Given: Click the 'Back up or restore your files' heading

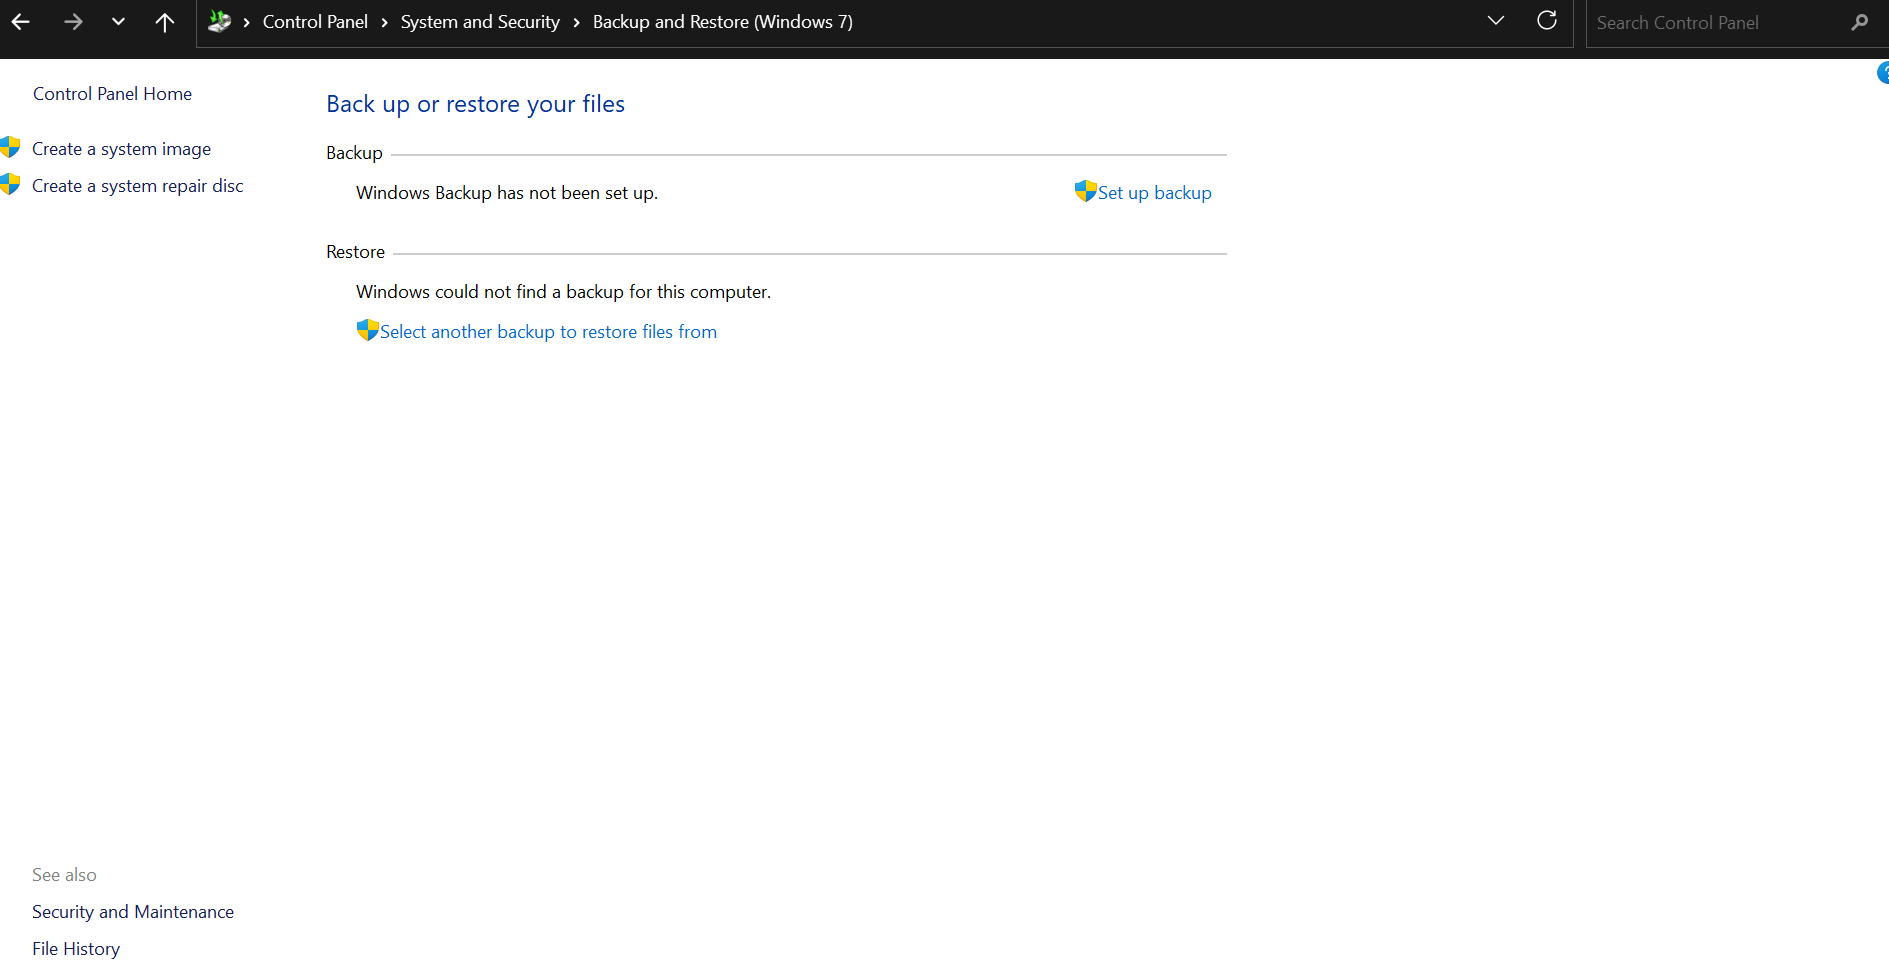Looking at the screenshot, I should (x=475, y=104).
